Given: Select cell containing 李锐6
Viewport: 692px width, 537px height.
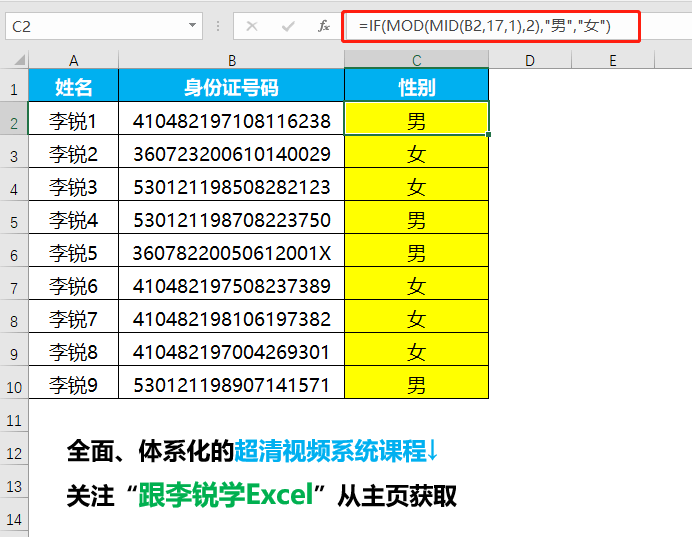Looking at the screenshot, I should (74, 284).
